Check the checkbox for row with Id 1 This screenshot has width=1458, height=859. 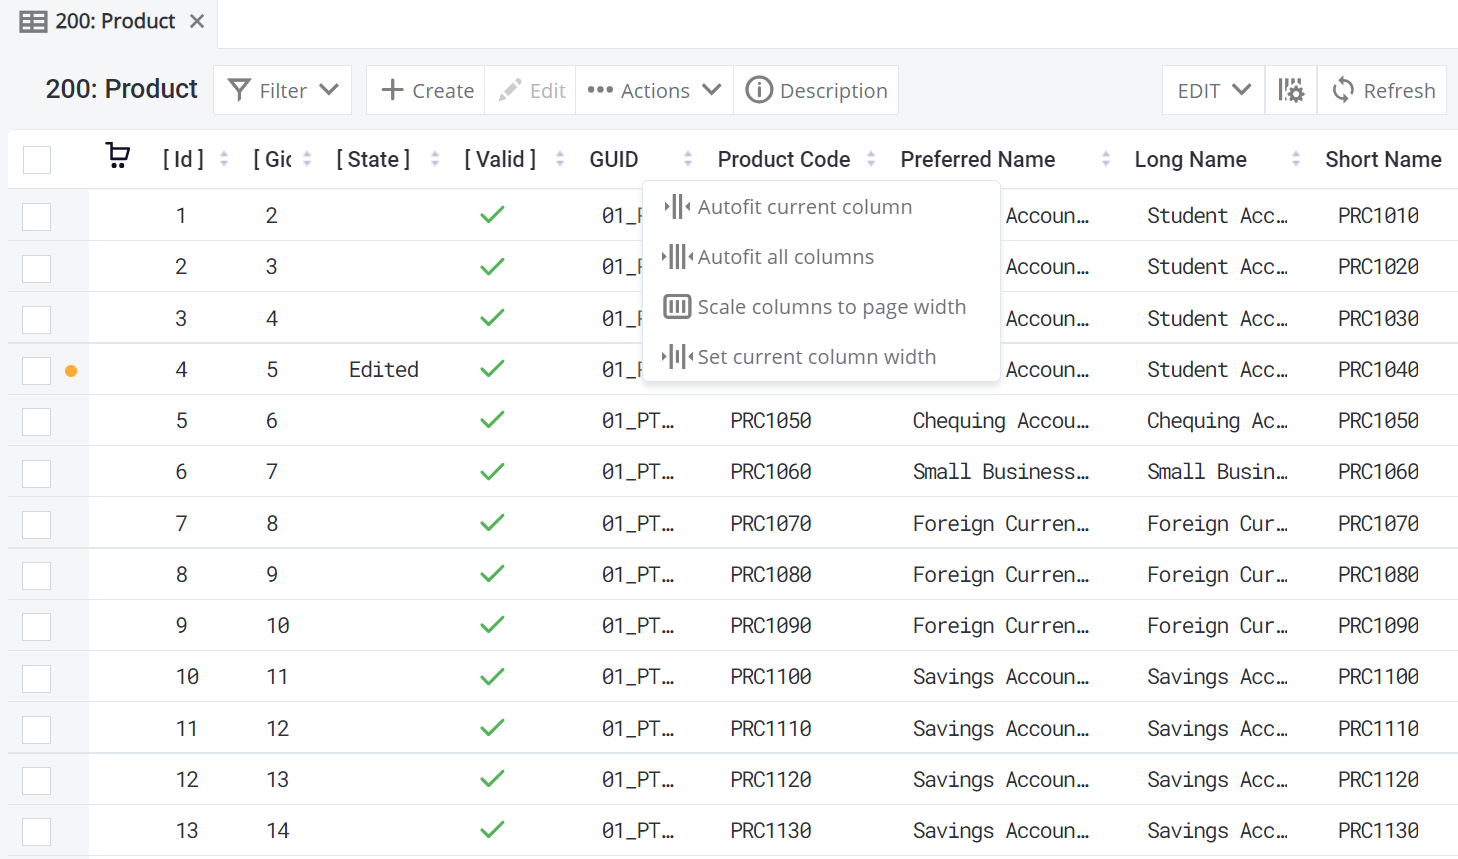[36, 216]
